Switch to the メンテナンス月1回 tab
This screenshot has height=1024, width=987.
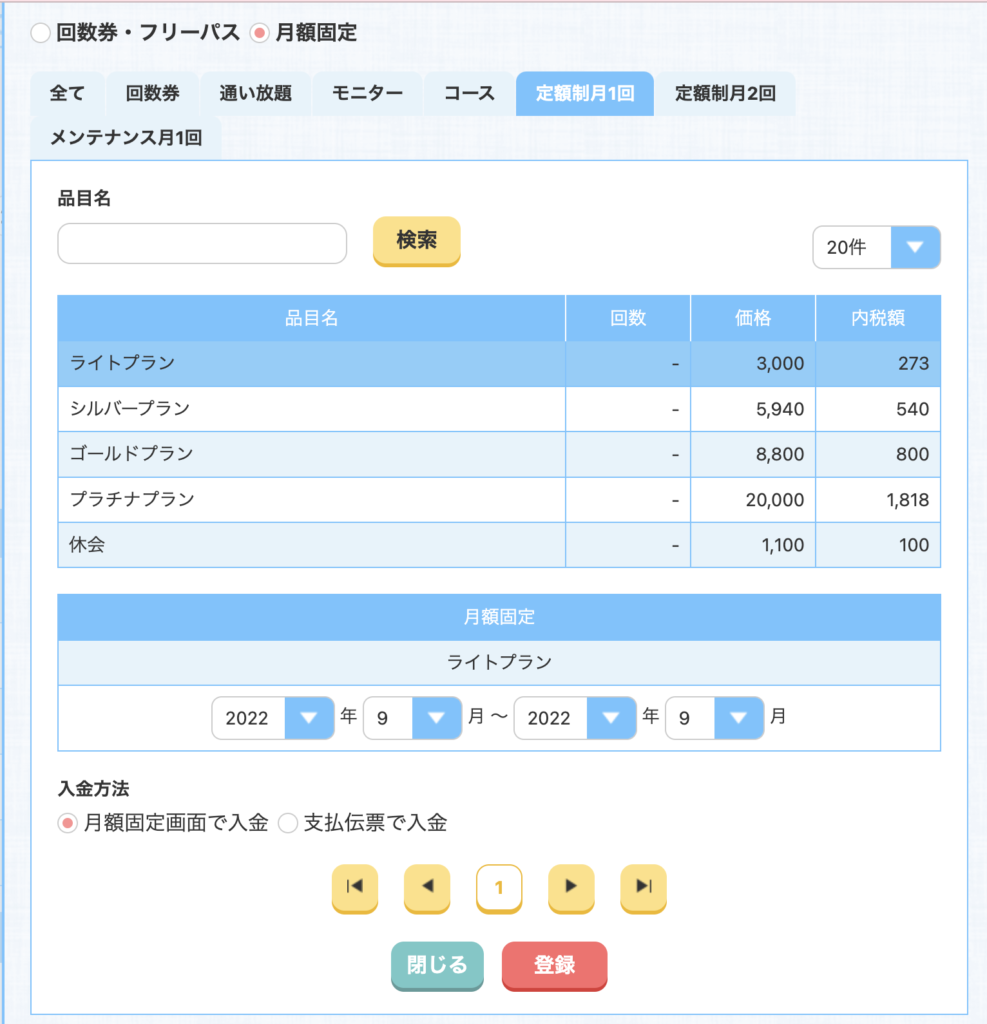[x=126, y=139]
